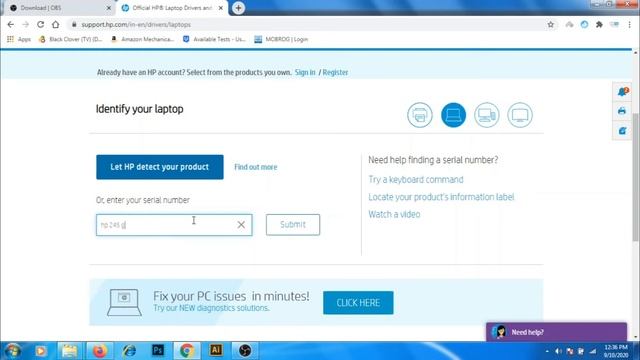640x360 pixels.
Task: Reload the current page
Action: tap(40, 24)
